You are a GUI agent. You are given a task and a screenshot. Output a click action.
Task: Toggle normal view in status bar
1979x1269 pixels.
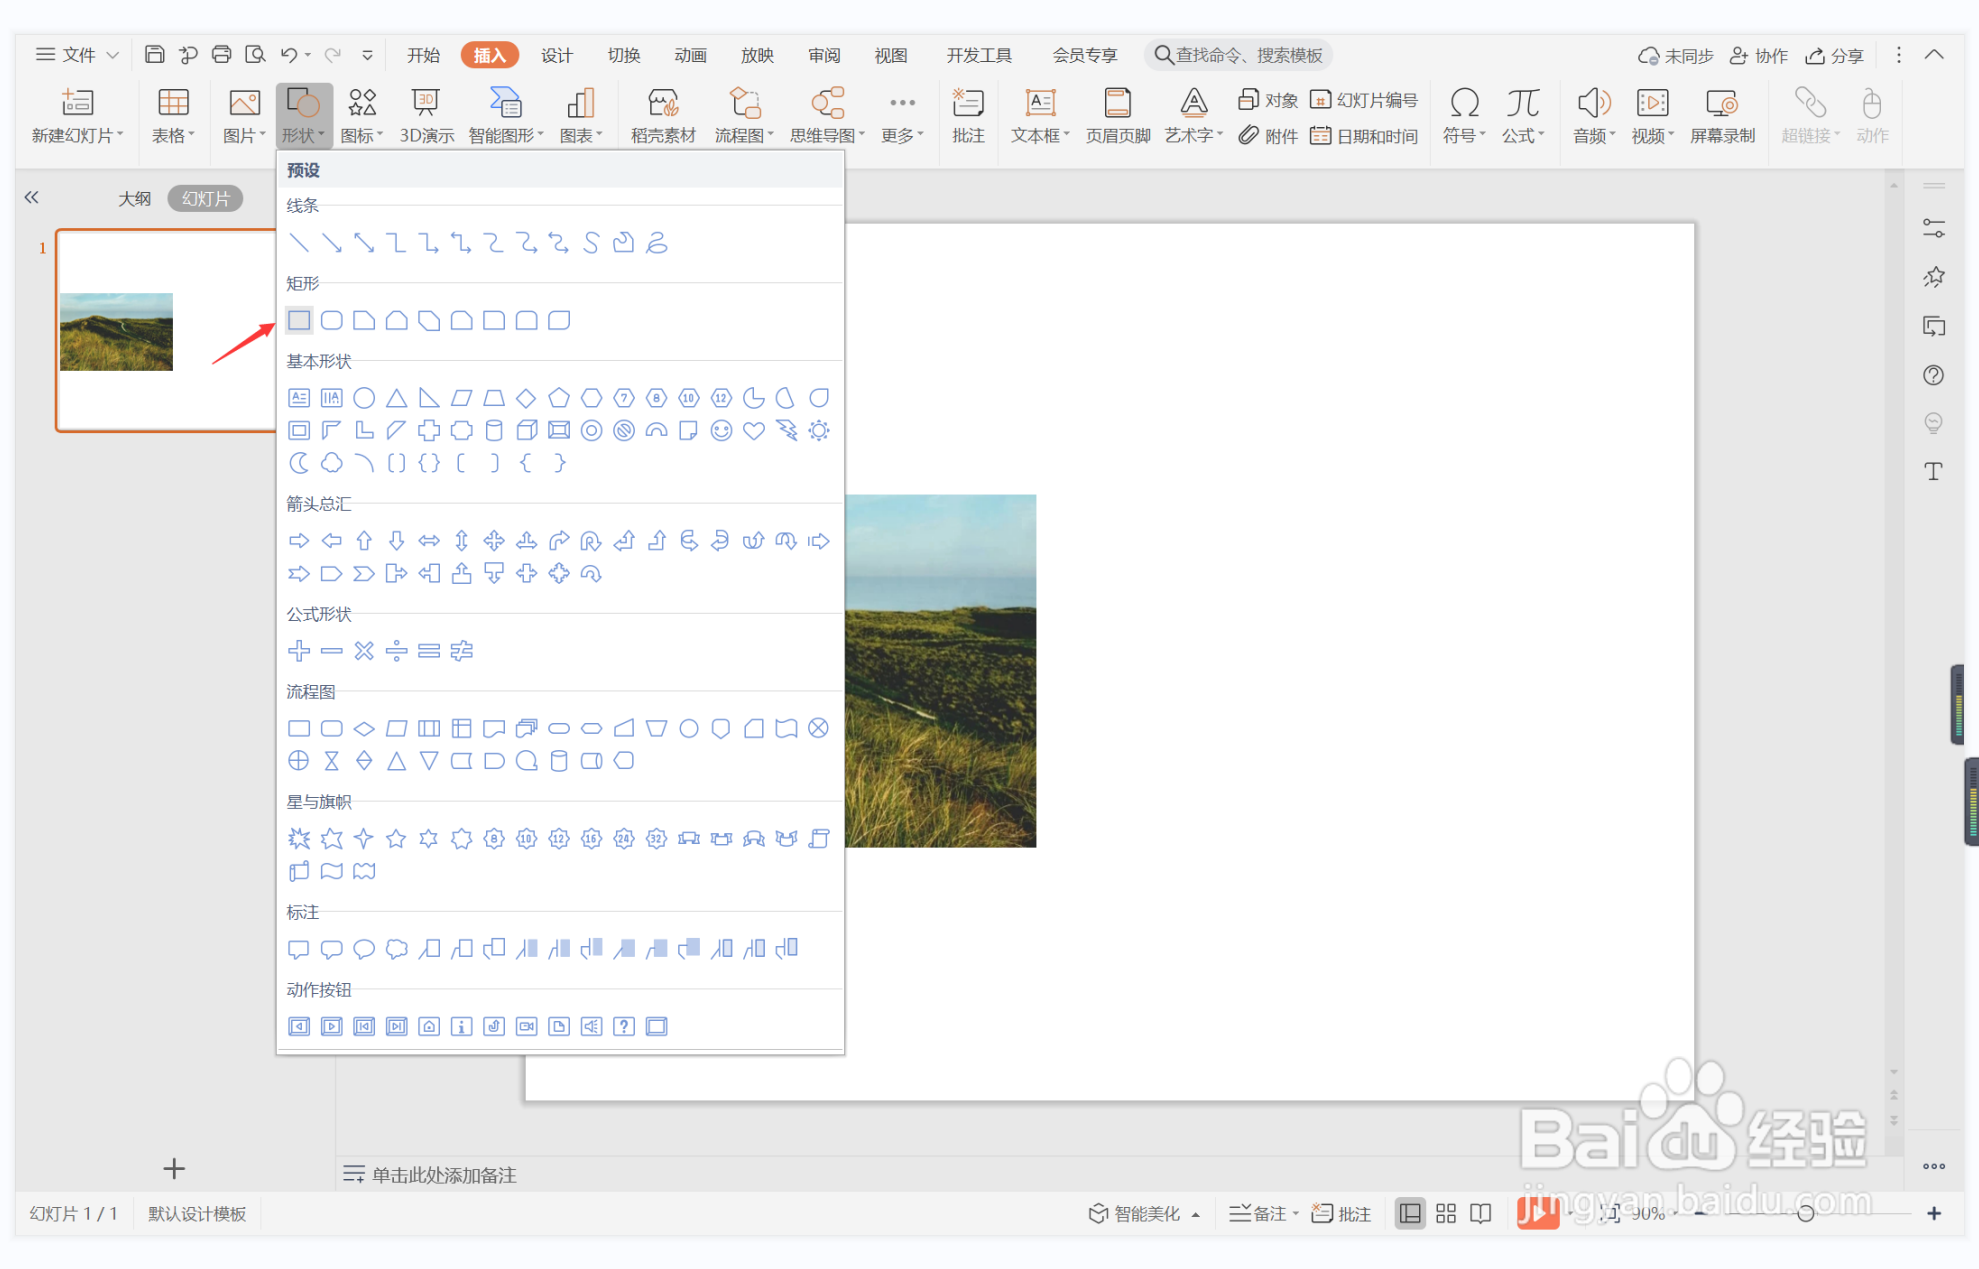coord(1410,1213)
